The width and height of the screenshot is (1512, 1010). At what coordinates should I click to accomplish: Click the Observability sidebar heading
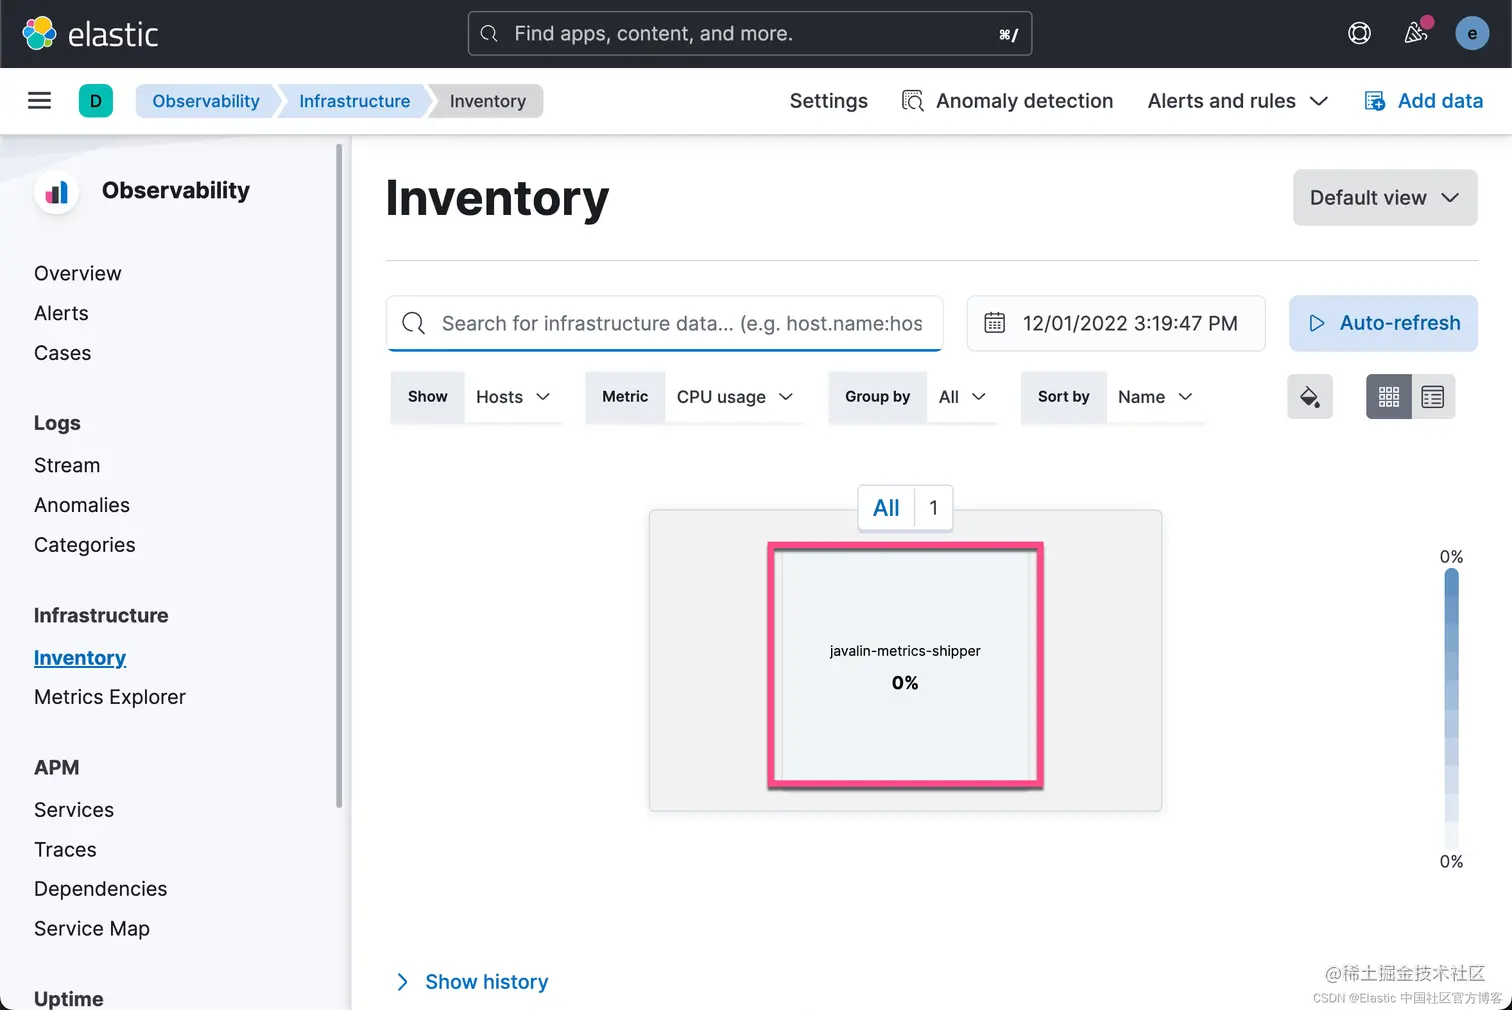[x=176, y=191]
